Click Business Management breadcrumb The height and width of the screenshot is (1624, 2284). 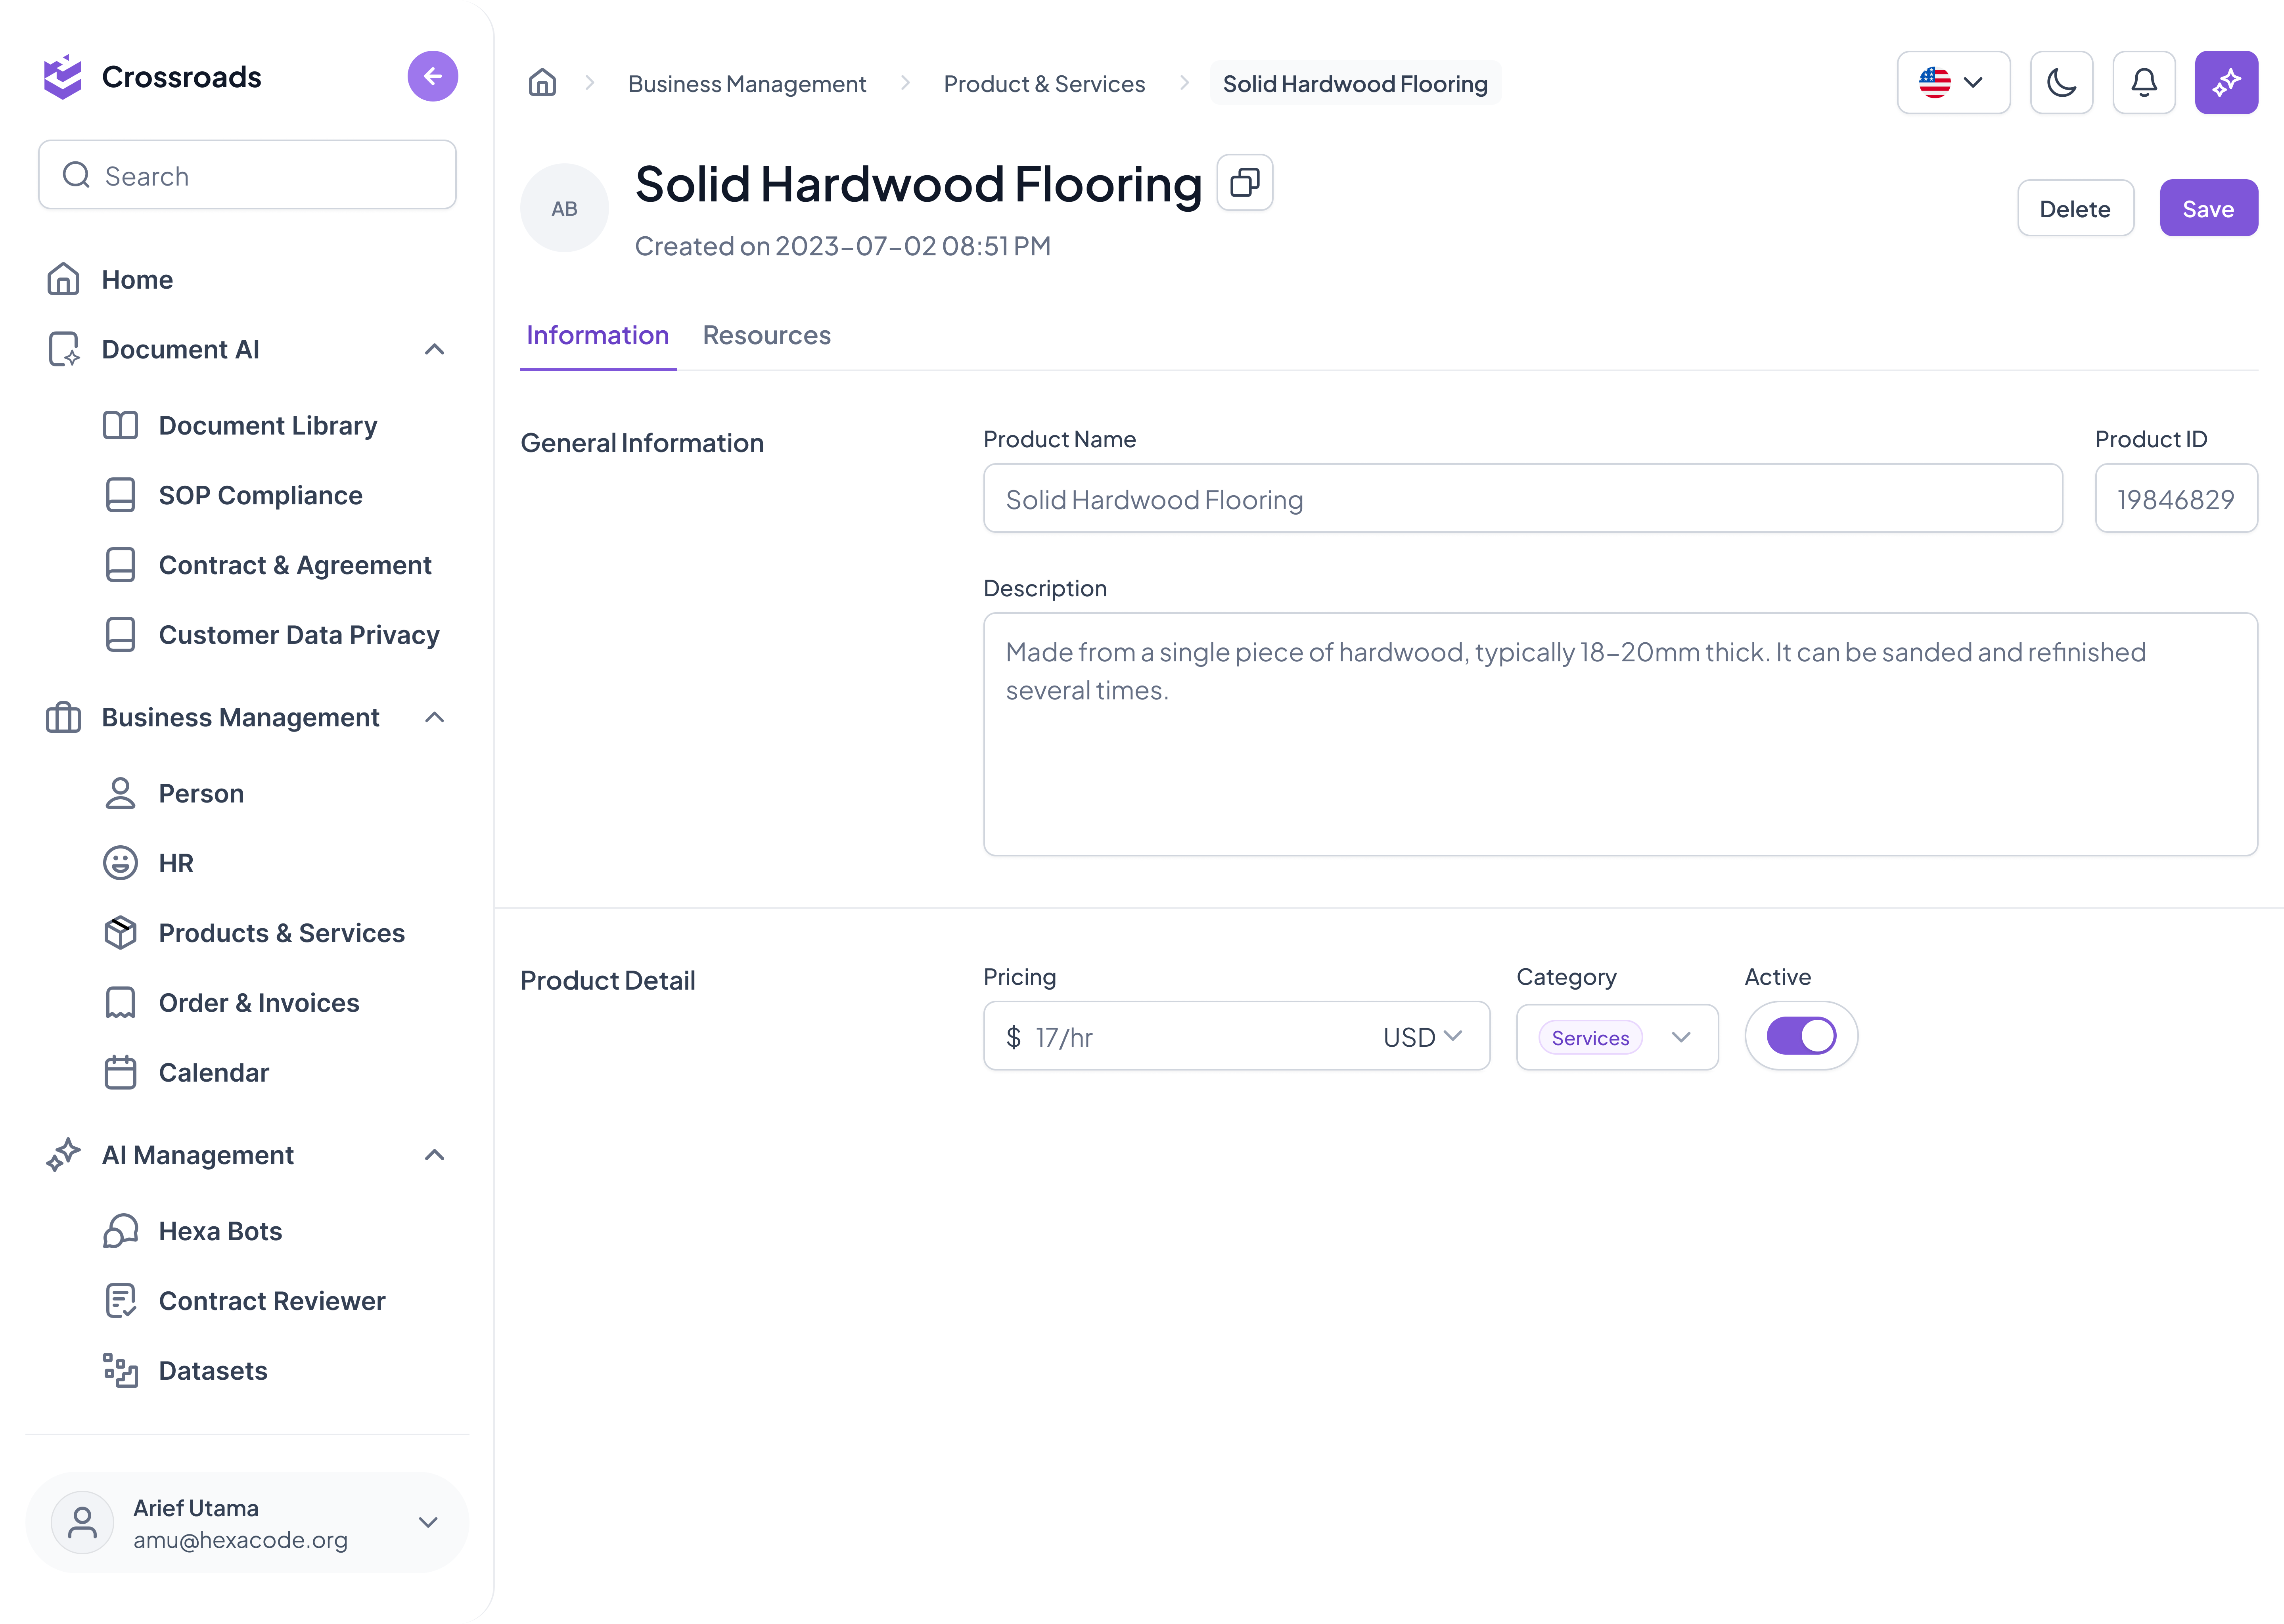[747, 84]
